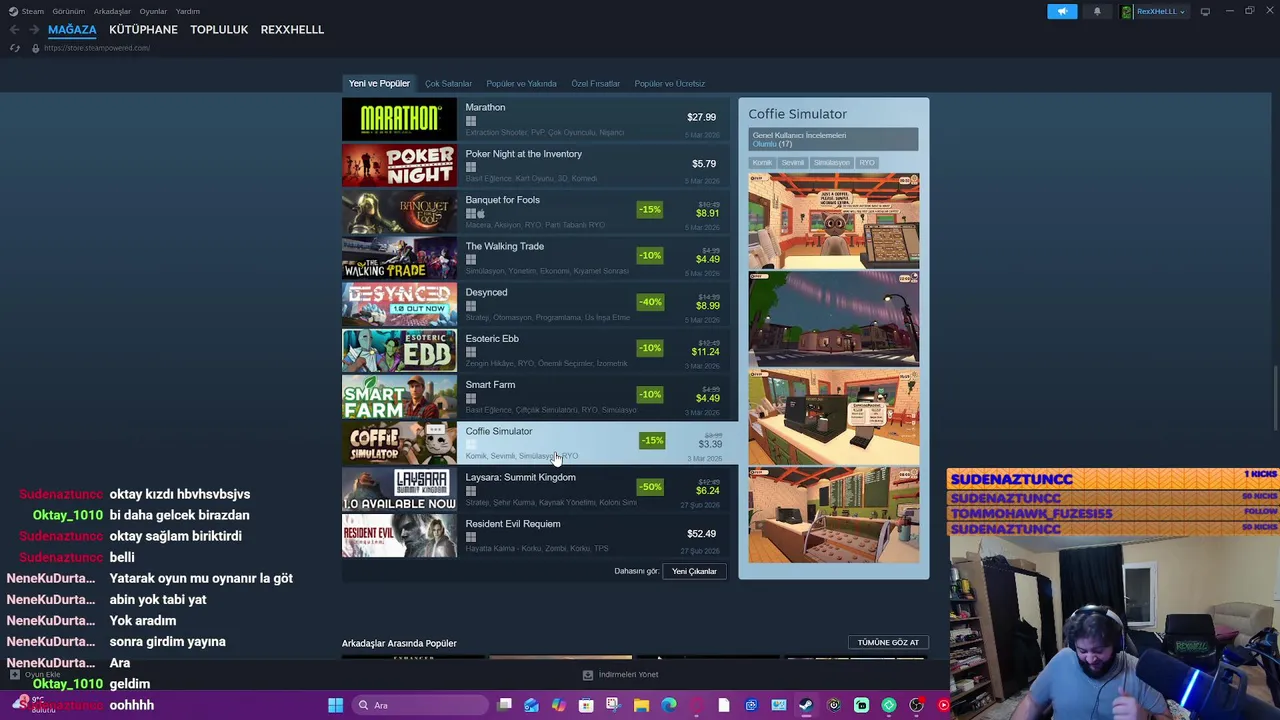Open Snipping Tool from the taskbar

pyautogui.click(x=613, y=705)
